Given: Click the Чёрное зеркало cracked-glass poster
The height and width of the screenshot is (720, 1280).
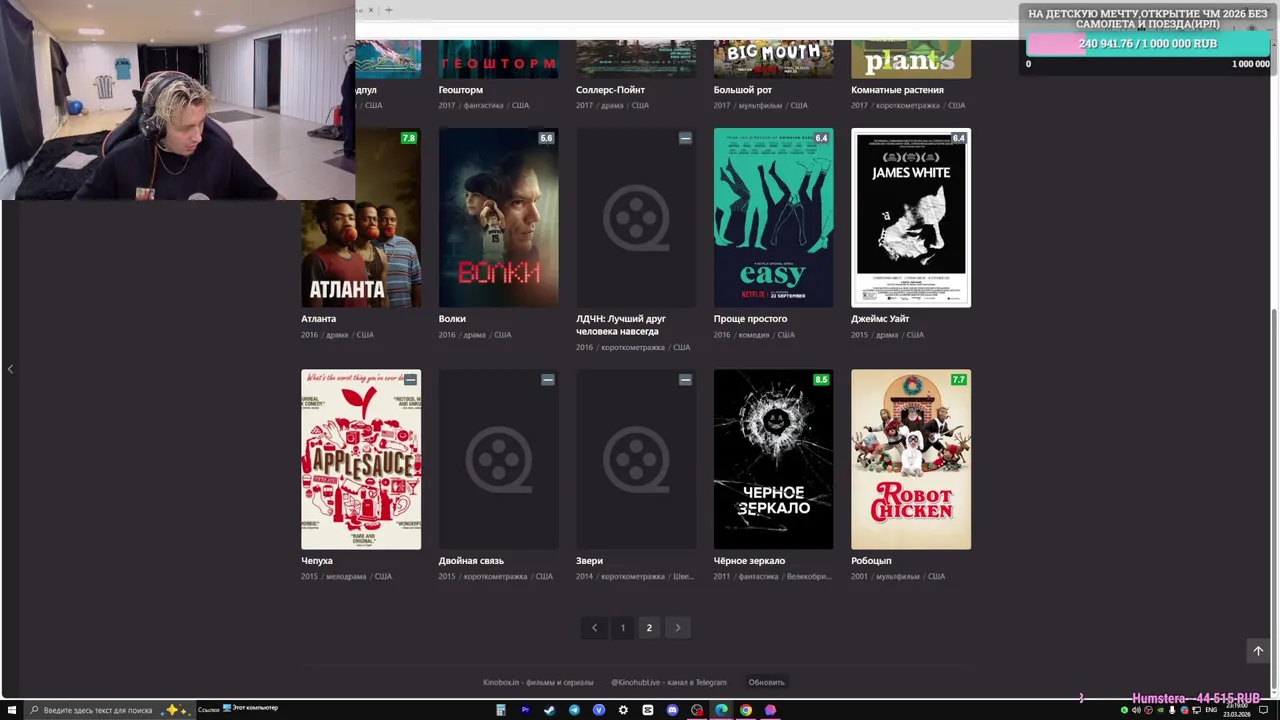Looking at the screenshot, I should tap(773, 460).
